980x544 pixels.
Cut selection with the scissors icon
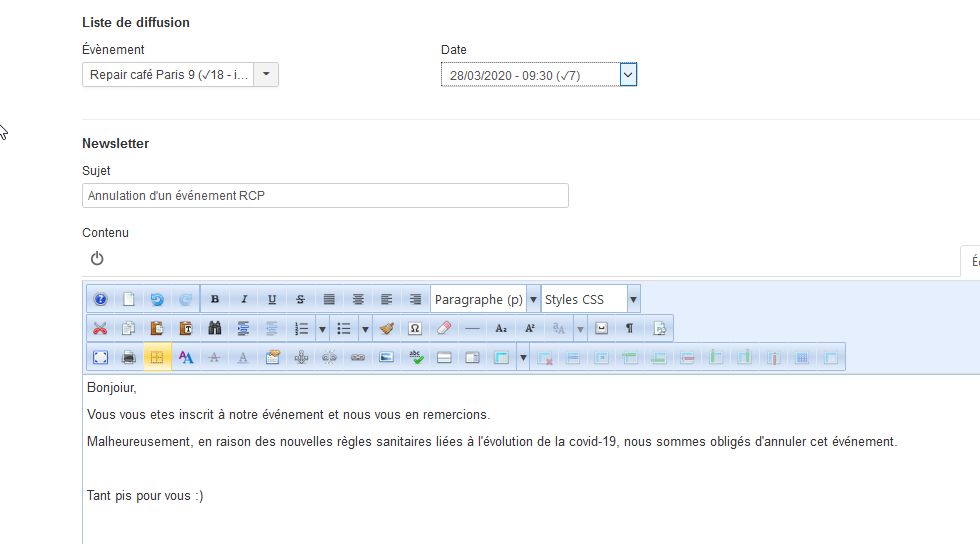point(100,328)
